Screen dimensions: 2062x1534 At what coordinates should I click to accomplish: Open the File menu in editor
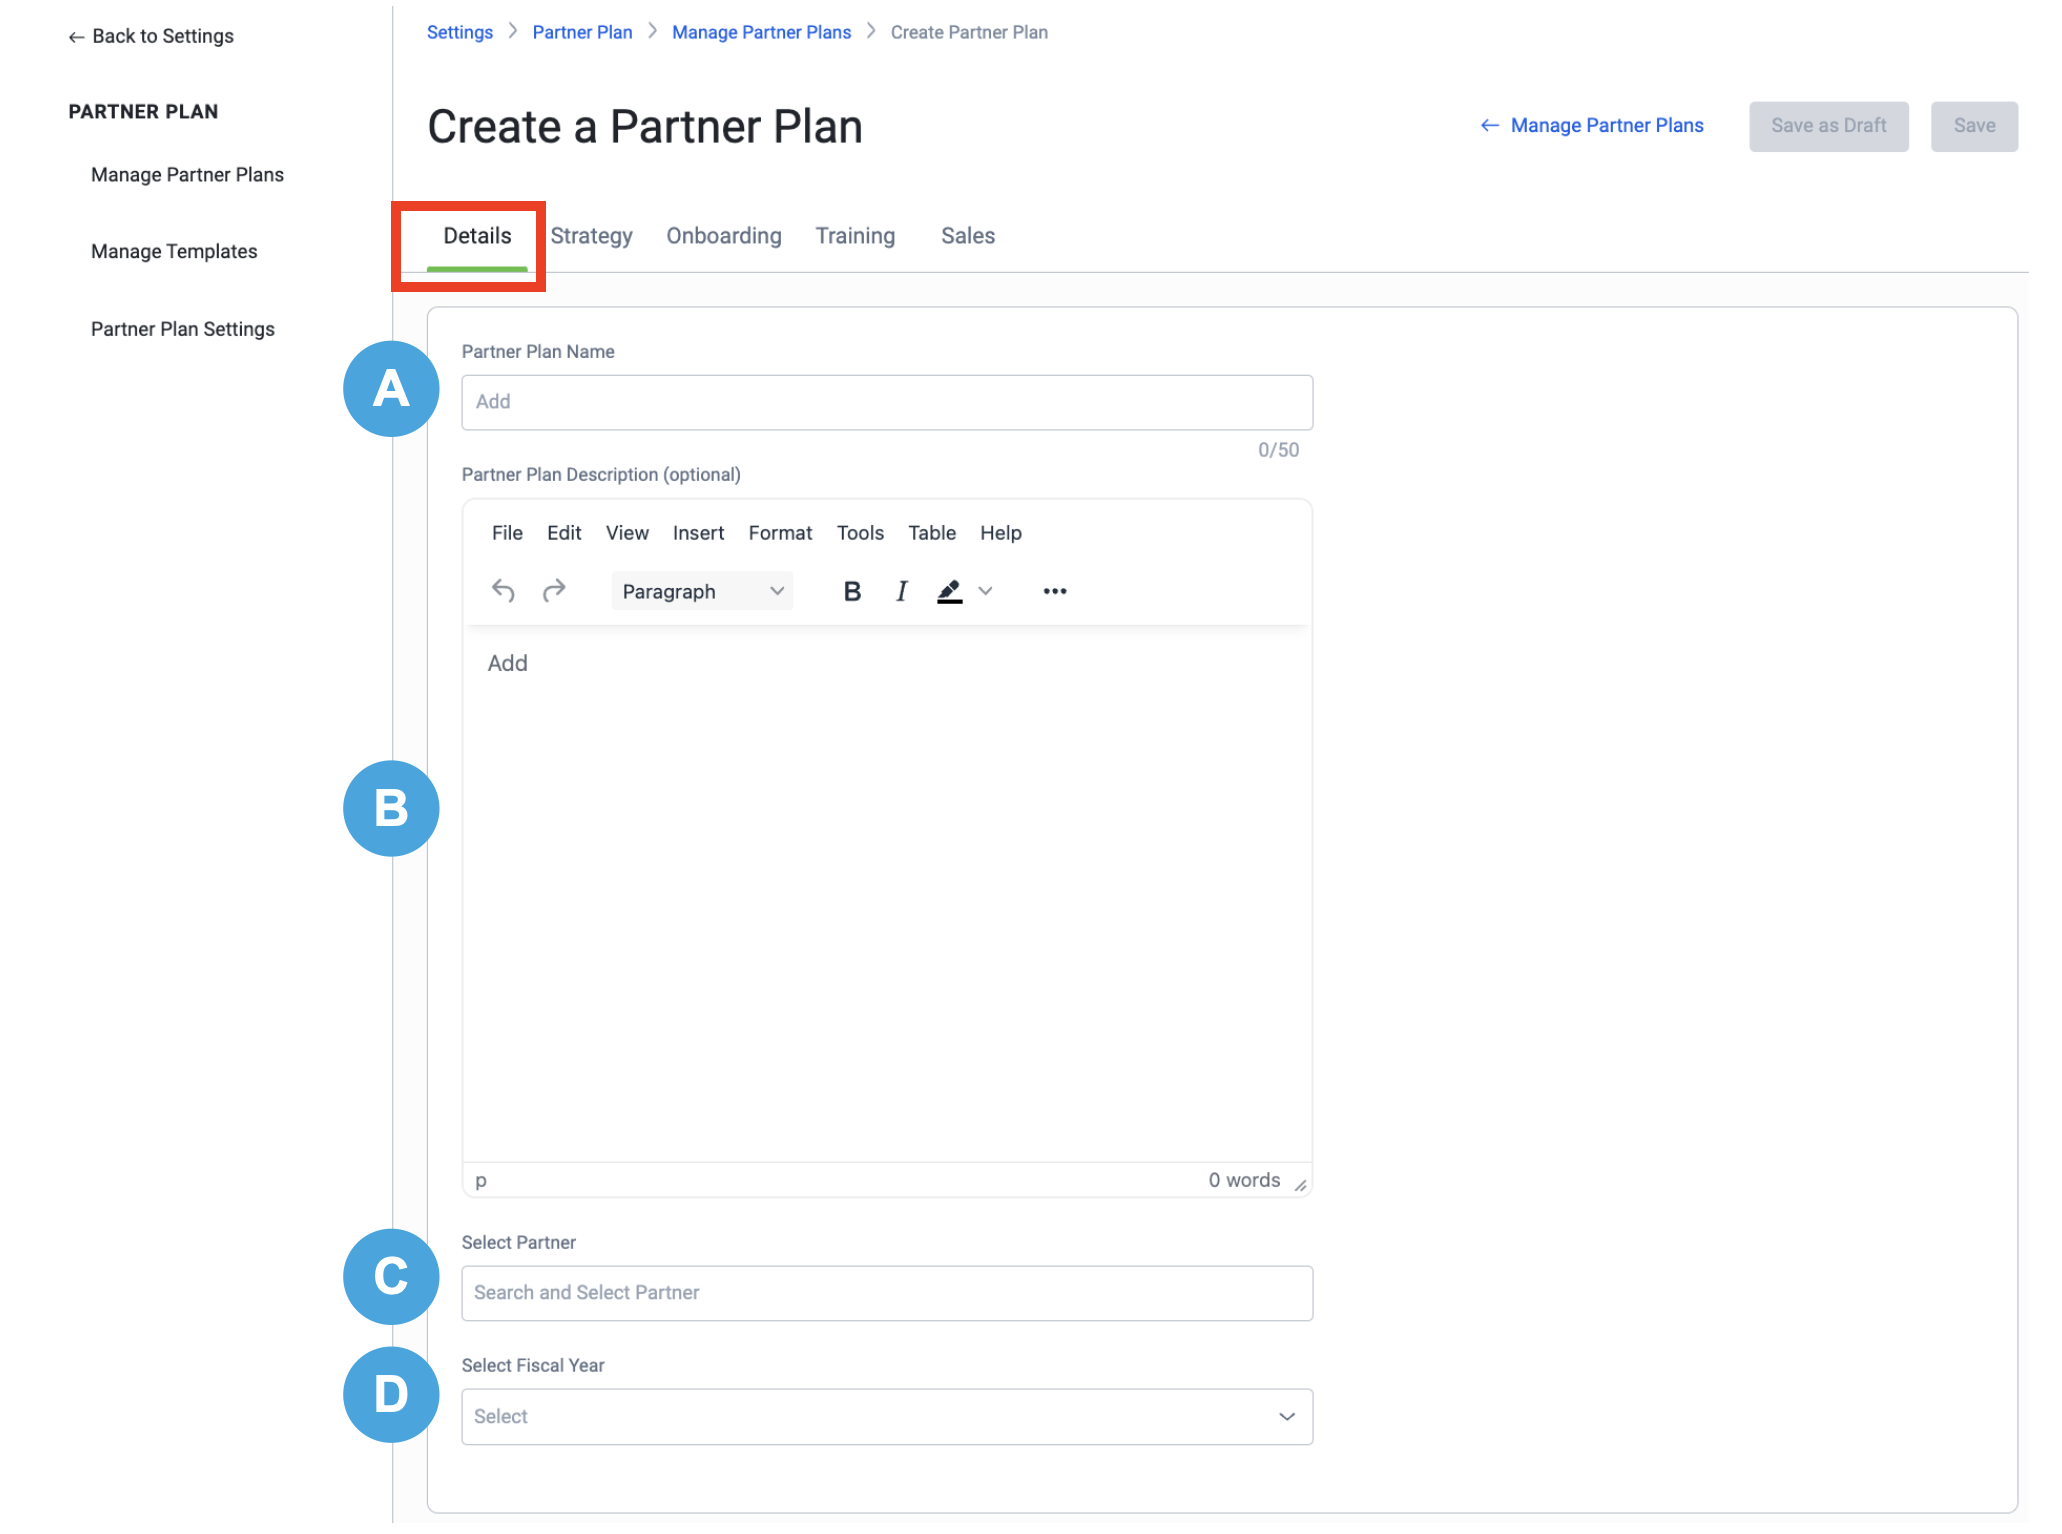507,534
